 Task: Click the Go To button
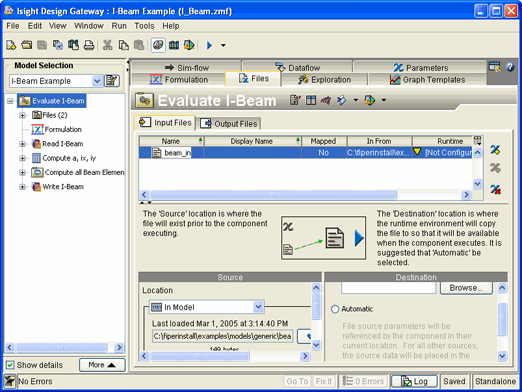(x=297, y=381)
